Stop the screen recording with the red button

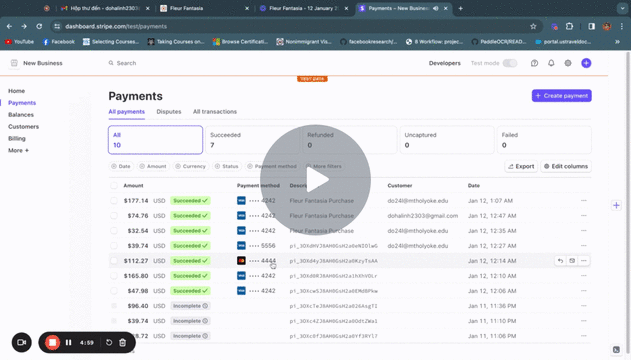tap(52, 342)
